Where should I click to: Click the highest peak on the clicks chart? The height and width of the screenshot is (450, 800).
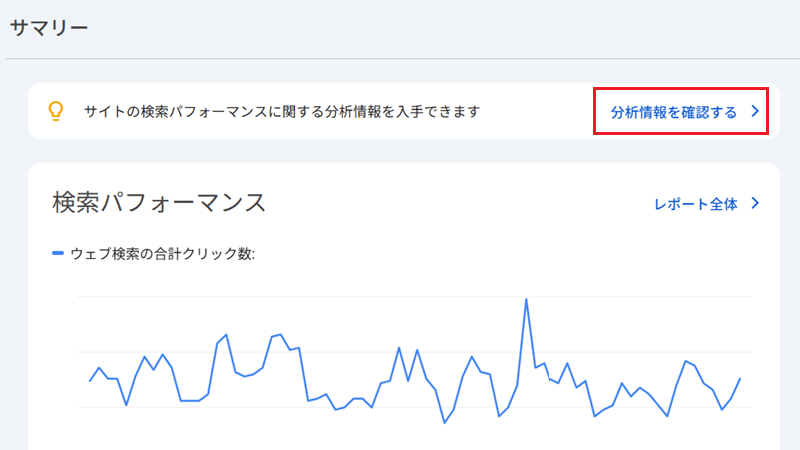(x=526, y=299)
